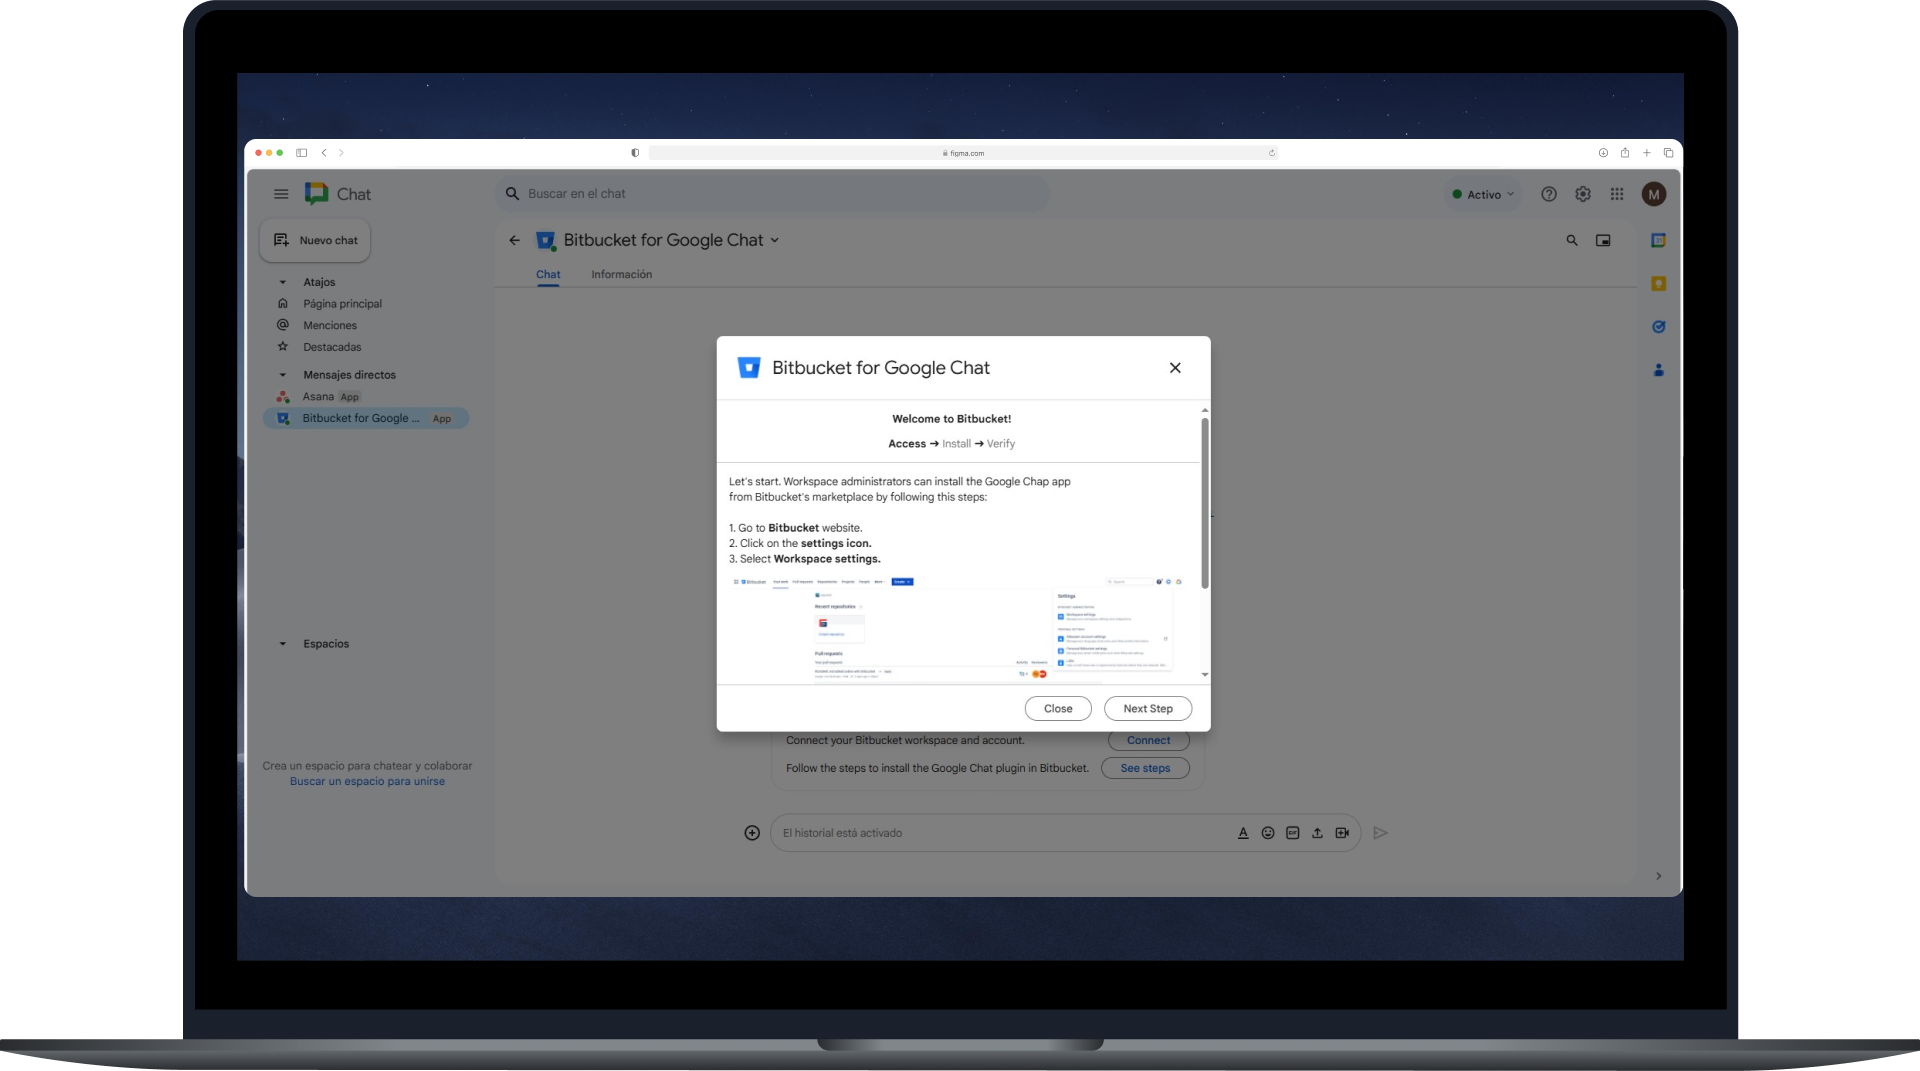Expand the side panel chevron at bottom right

coord(1658,876)
